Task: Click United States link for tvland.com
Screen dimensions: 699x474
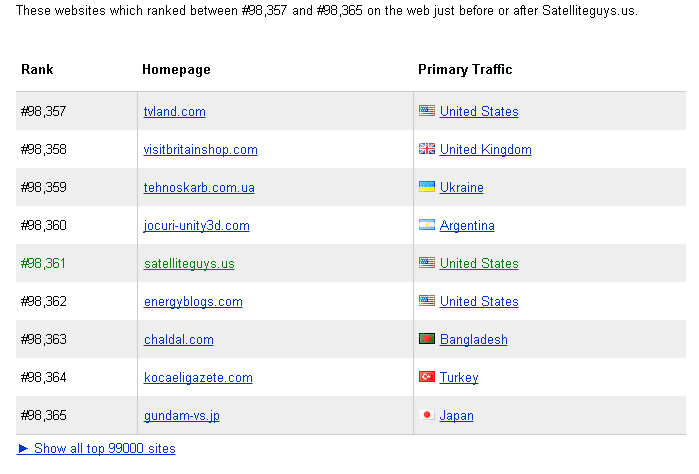Action: (x=479, y=111)
